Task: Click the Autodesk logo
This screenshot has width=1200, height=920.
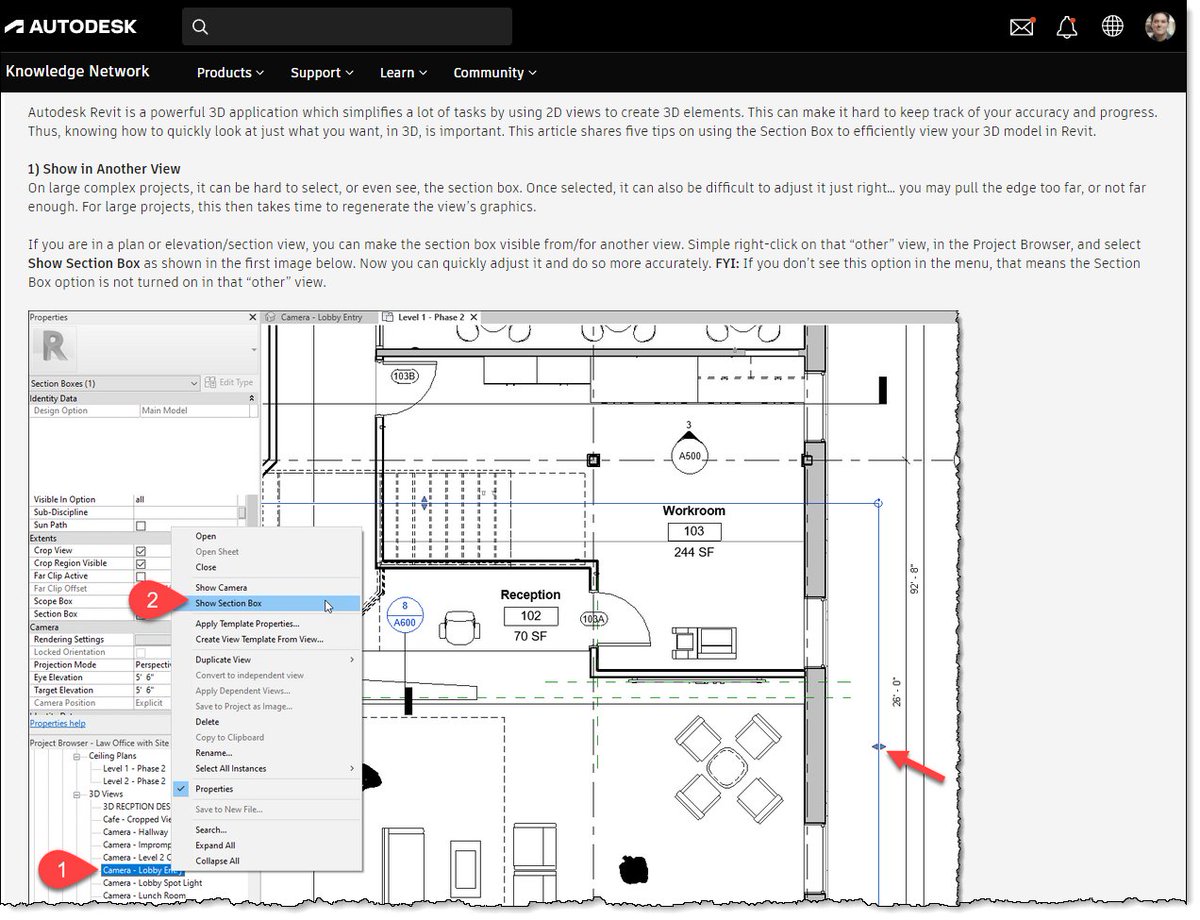Action: 70,27
